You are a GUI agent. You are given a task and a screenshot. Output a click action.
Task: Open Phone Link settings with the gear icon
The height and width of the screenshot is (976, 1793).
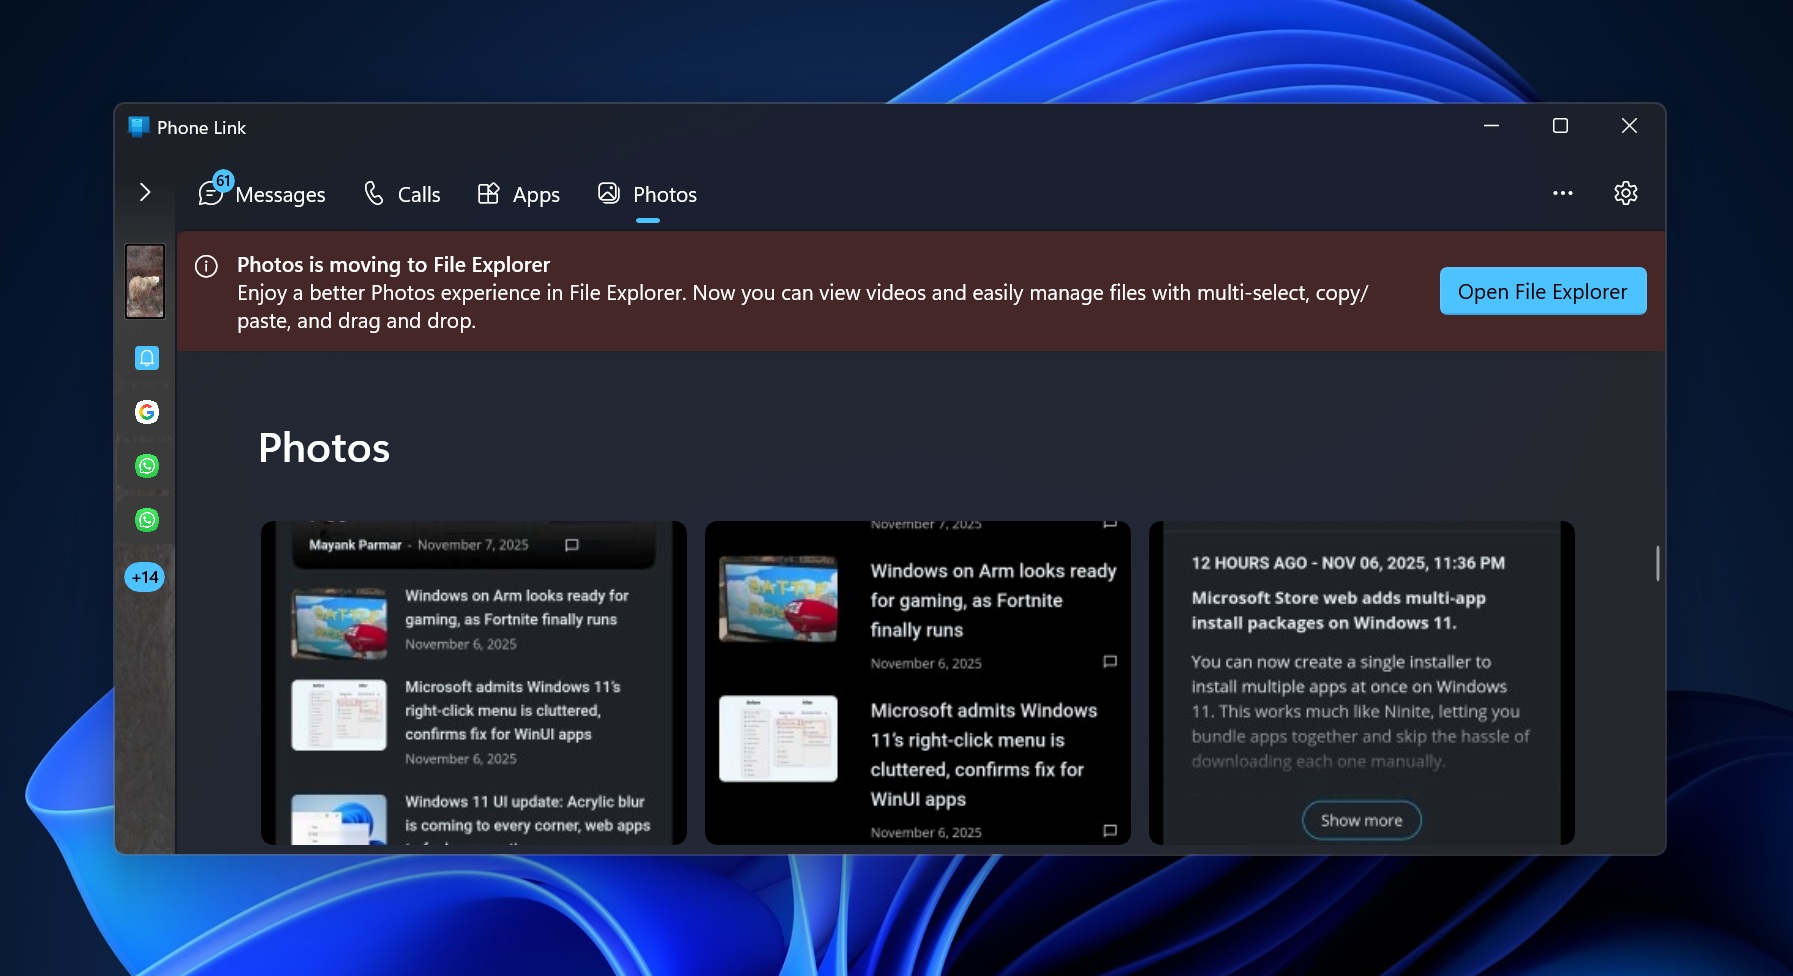[x=1625, y=193]
